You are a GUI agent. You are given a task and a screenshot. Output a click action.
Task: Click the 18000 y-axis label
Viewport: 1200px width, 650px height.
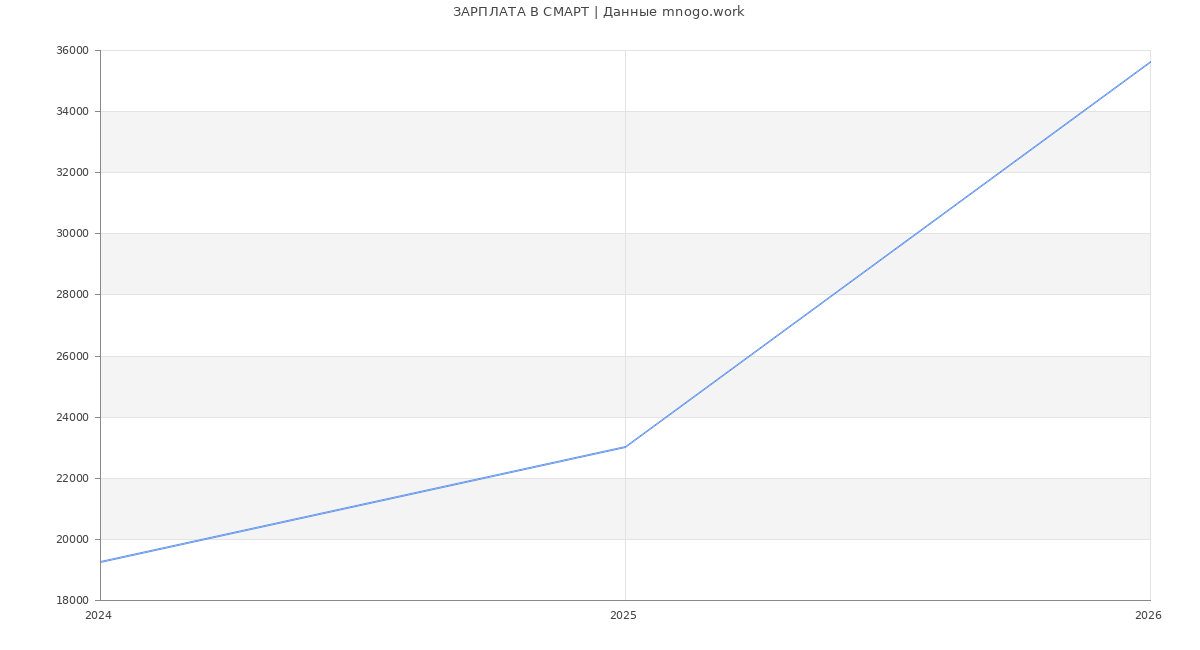[x=72, y=600]
